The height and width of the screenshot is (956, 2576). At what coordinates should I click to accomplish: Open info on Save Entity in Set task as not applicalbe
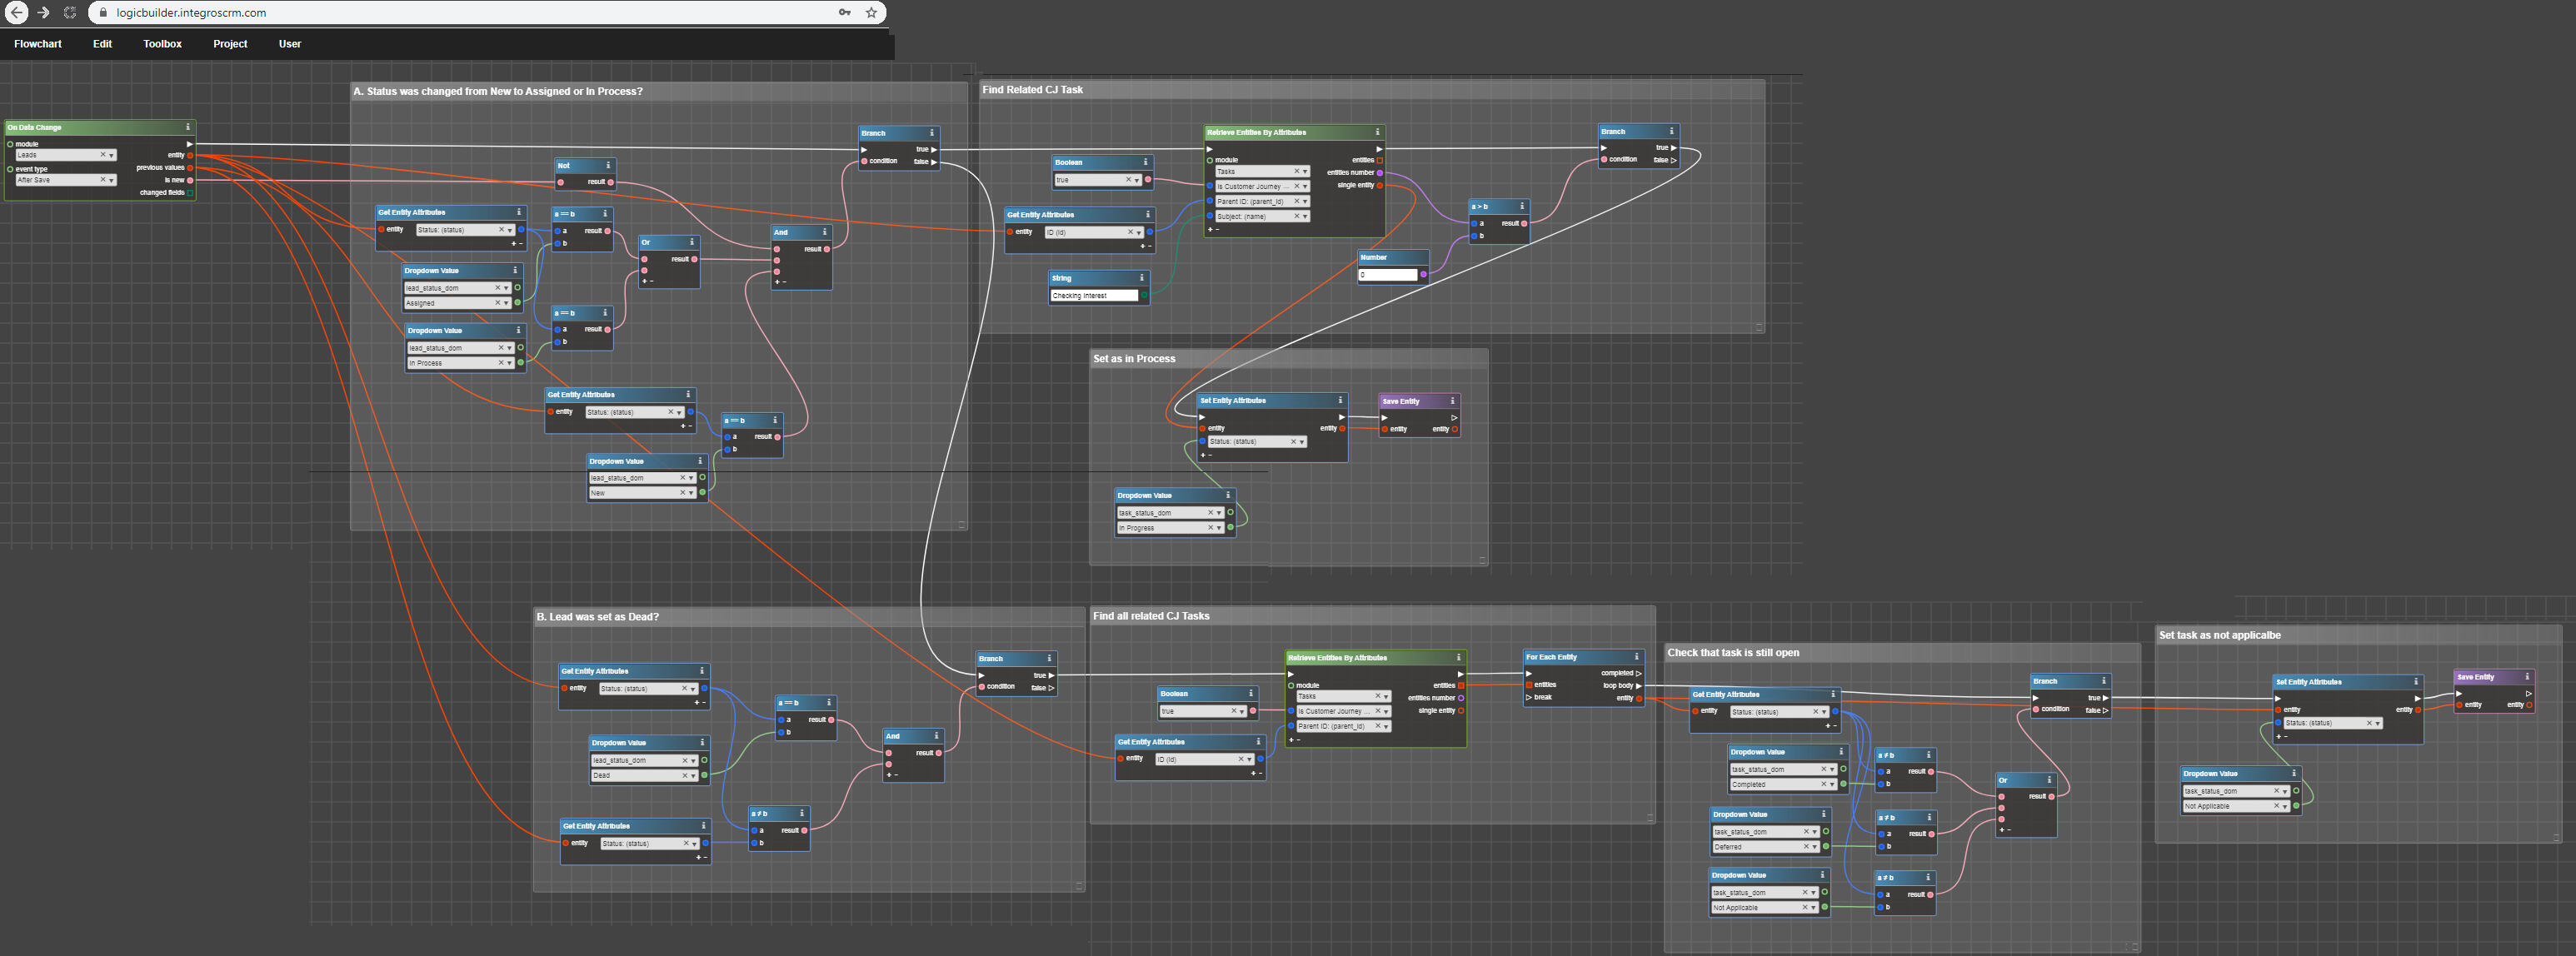point(2526,677)
